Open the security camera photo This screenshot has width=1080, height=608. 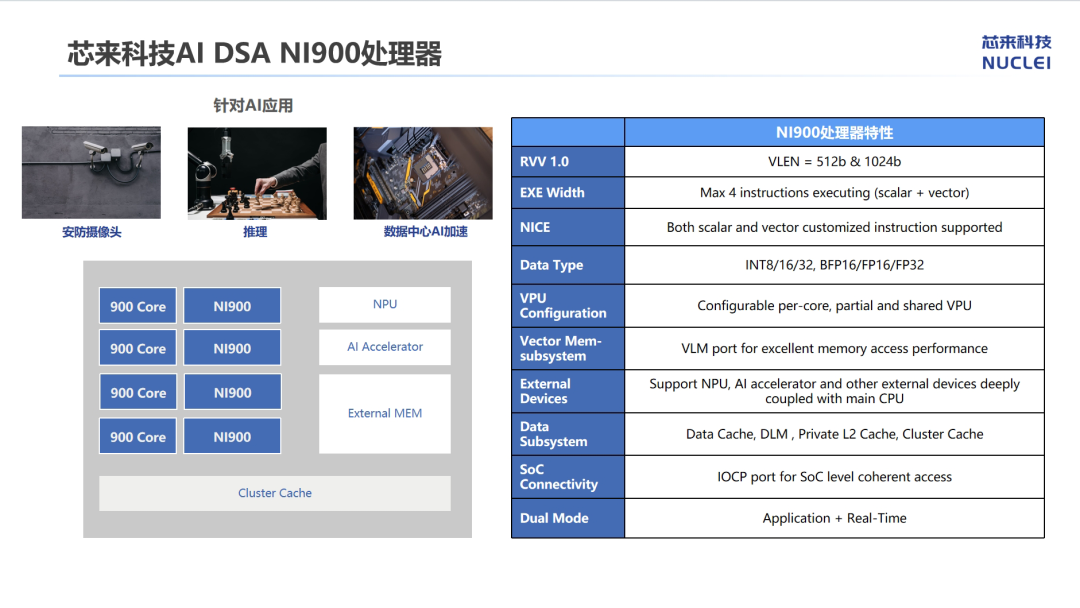coord(92,172)
